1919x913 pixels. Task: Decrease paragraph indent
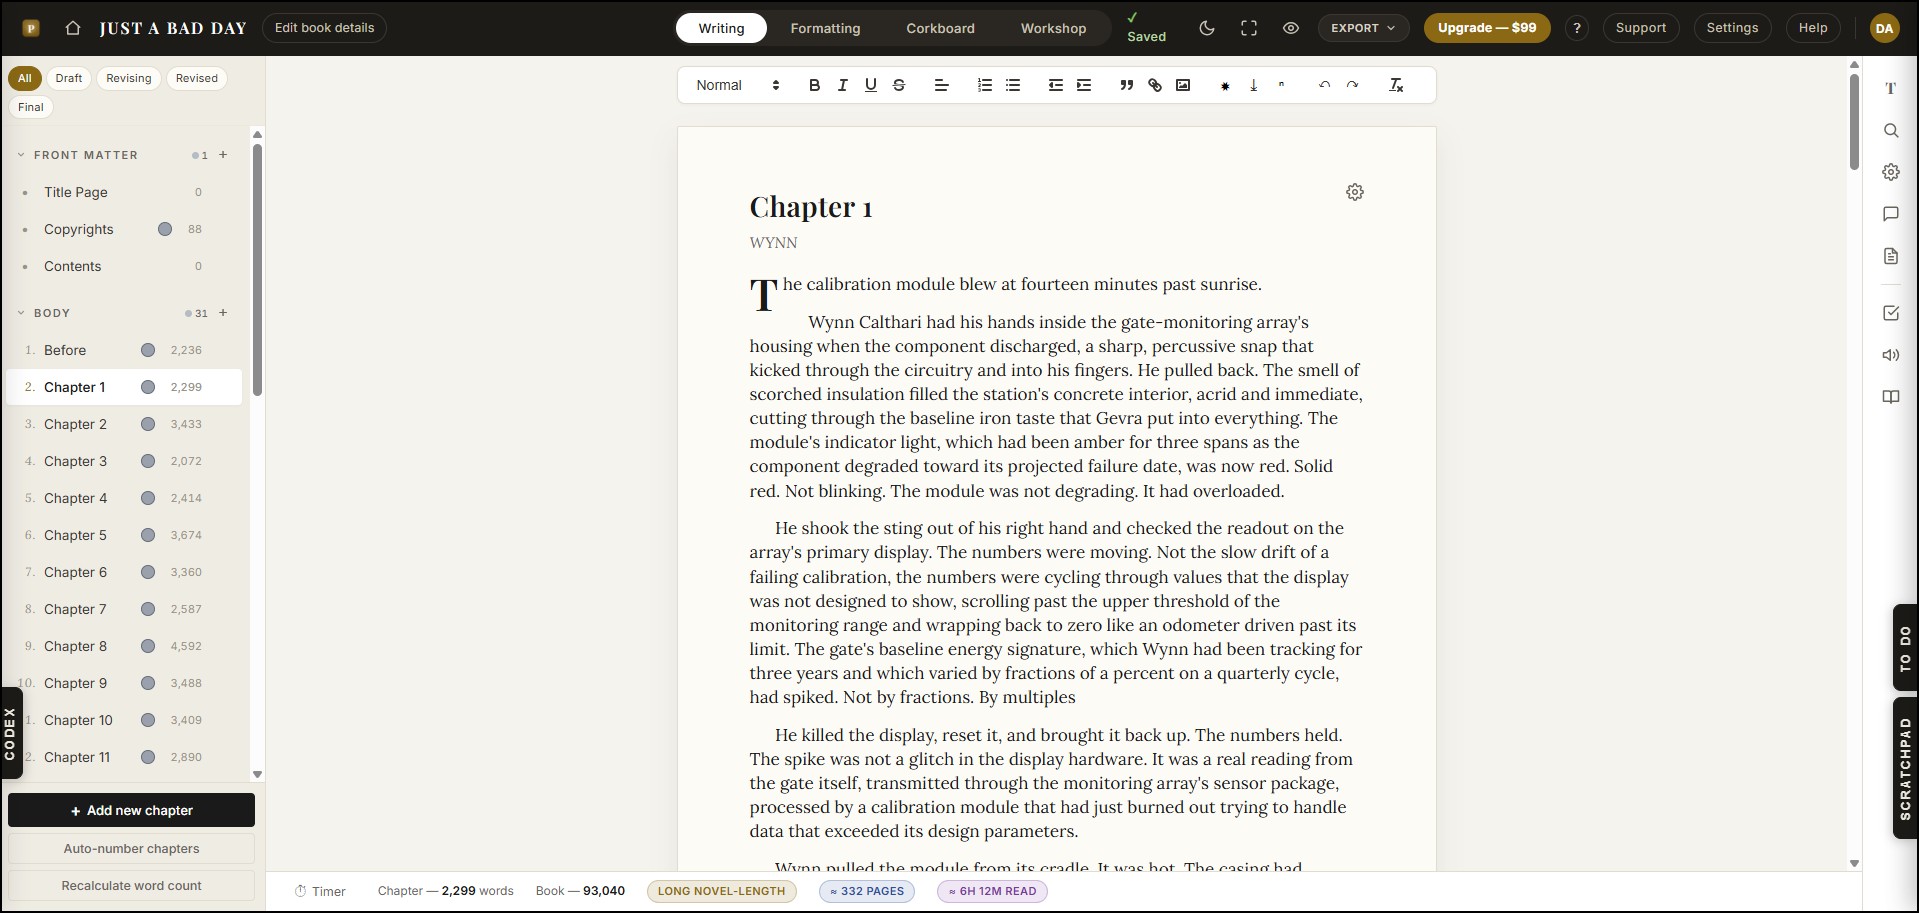pyautogui.click(x=1055, y=85)
